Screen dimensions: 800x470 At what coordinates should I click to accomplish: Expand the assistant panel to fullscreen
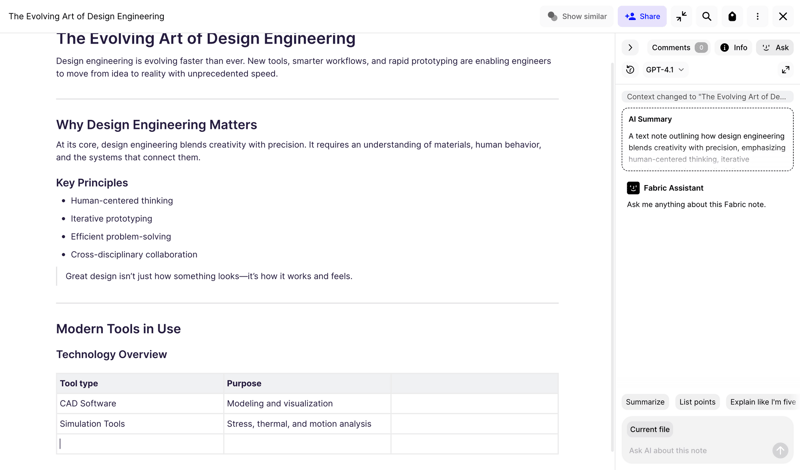point(785,70)
